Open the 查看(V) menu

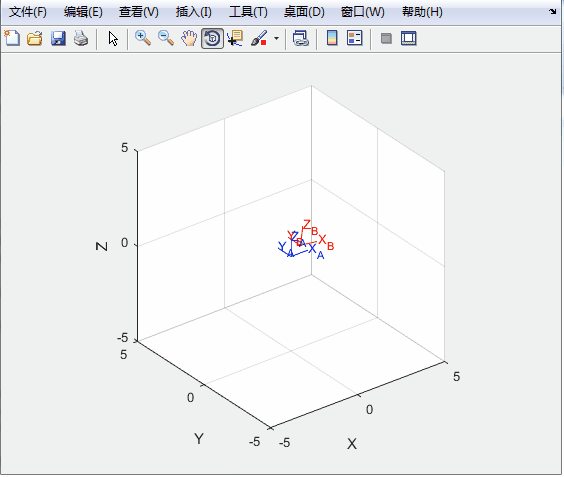coord(138,12)
